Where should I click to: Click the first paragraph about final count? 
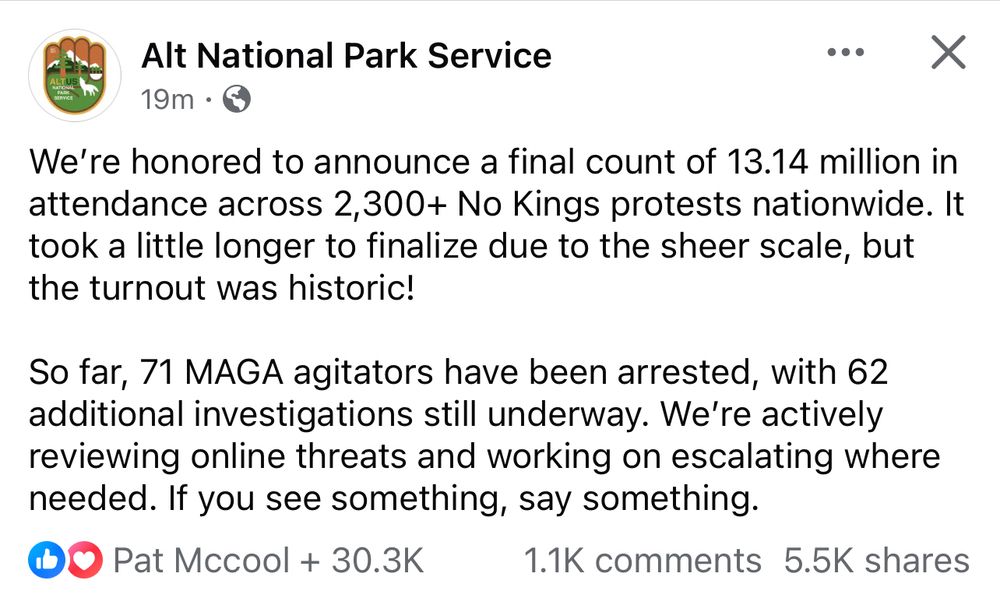pyautogui.click(x=490, y=225)
